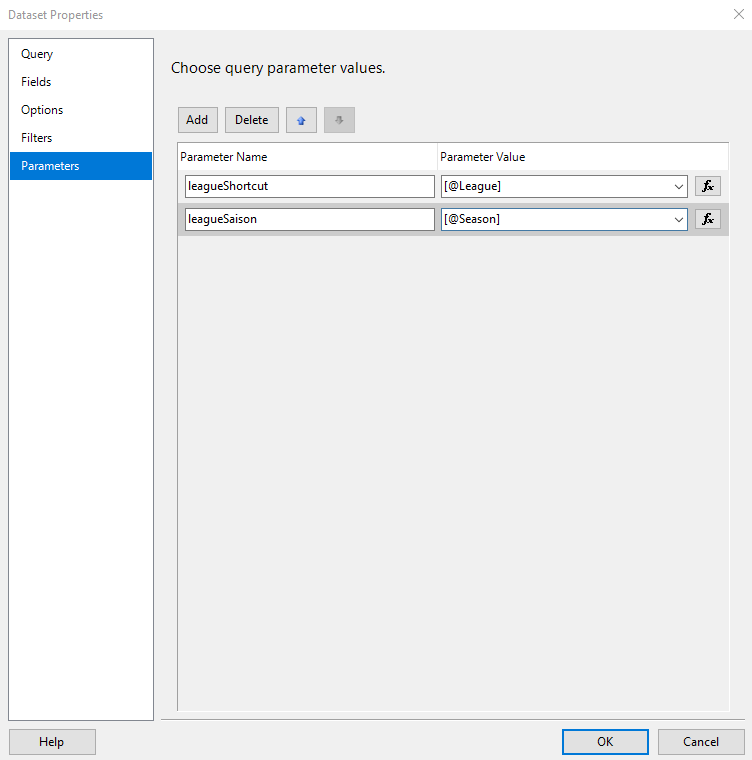Switch to the Query page
The width and height of the screenshot is (752, 760).
click(37, 54)
